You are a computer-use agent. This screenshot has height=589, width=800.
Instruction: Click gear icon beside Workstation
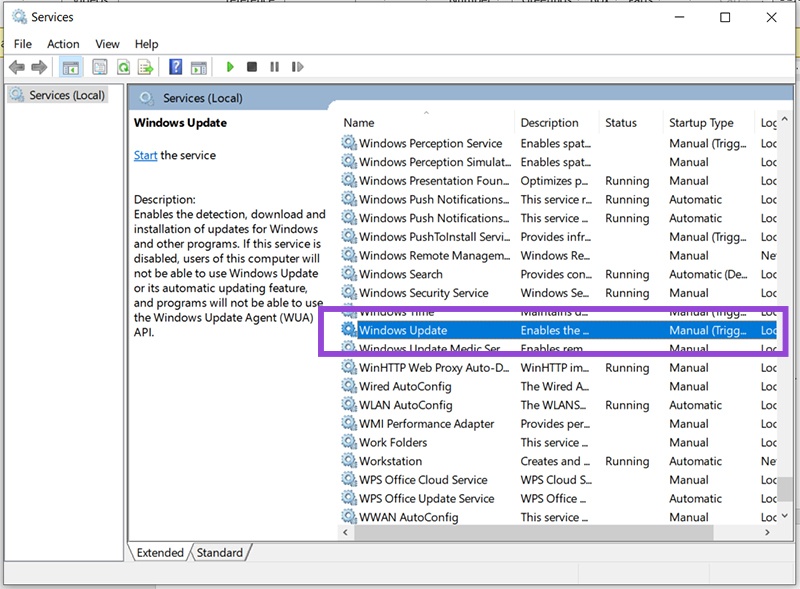click(349, 461)
